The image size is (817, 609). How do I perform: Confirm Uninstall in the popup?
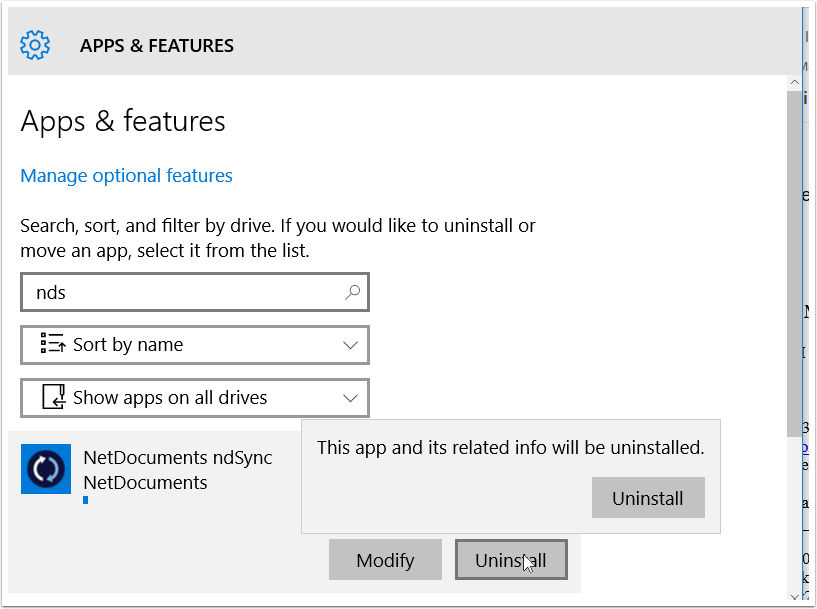(648, 497)
